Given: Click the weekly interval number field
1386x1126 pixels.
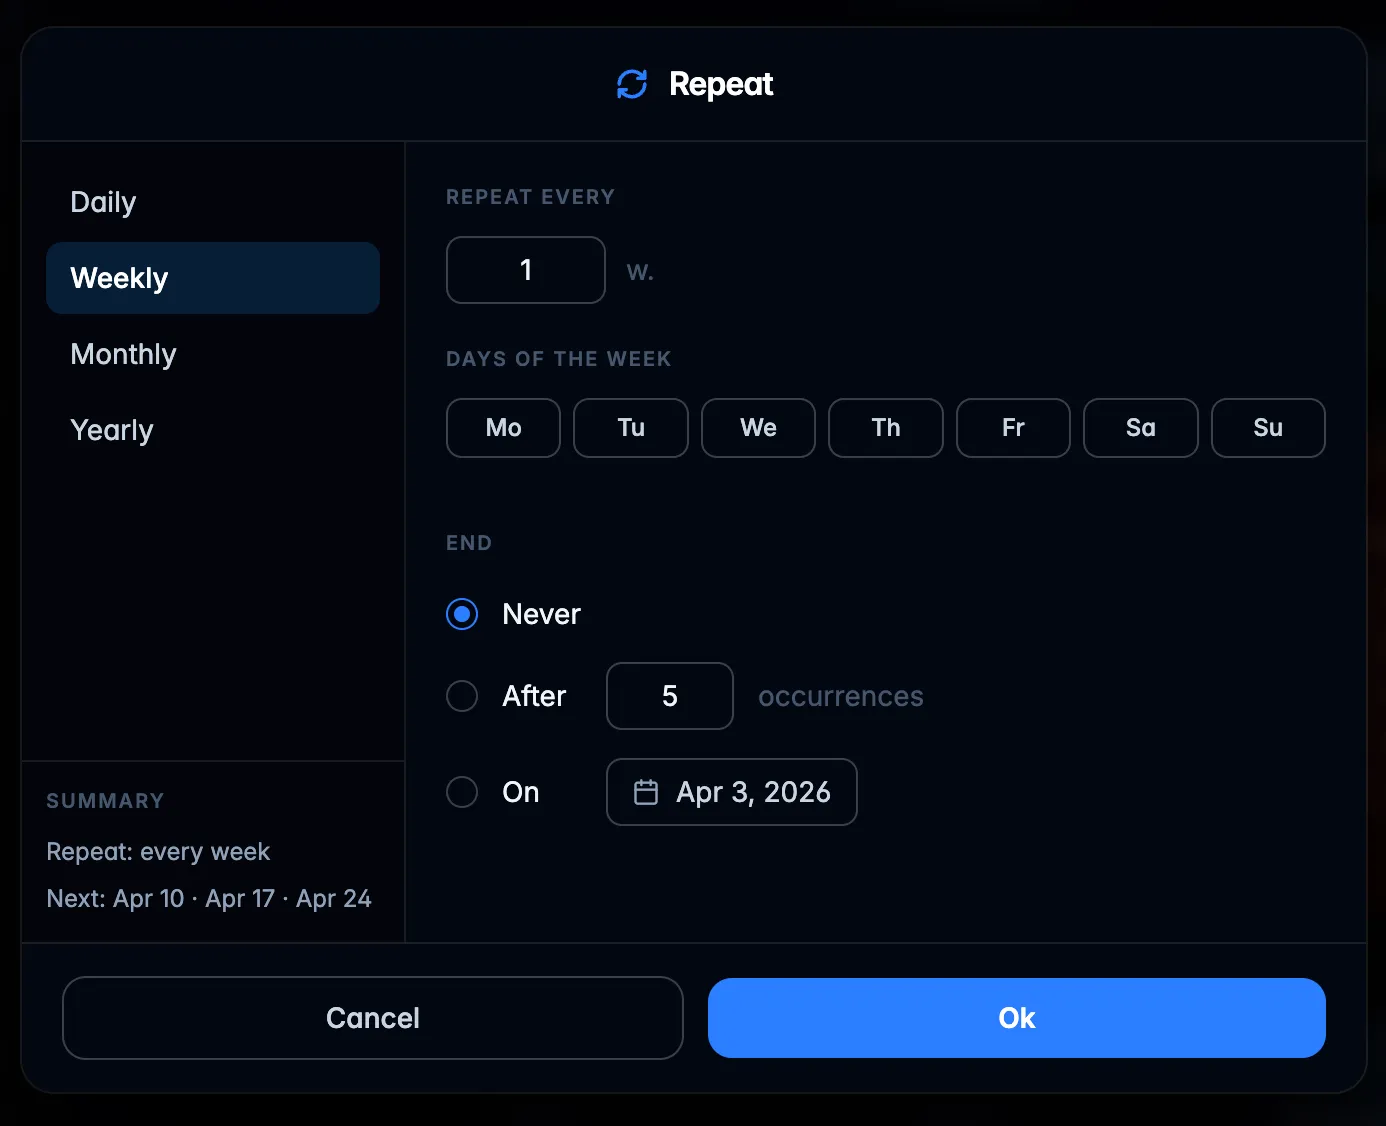Looking at the screenshot, I should click(525, 270).
